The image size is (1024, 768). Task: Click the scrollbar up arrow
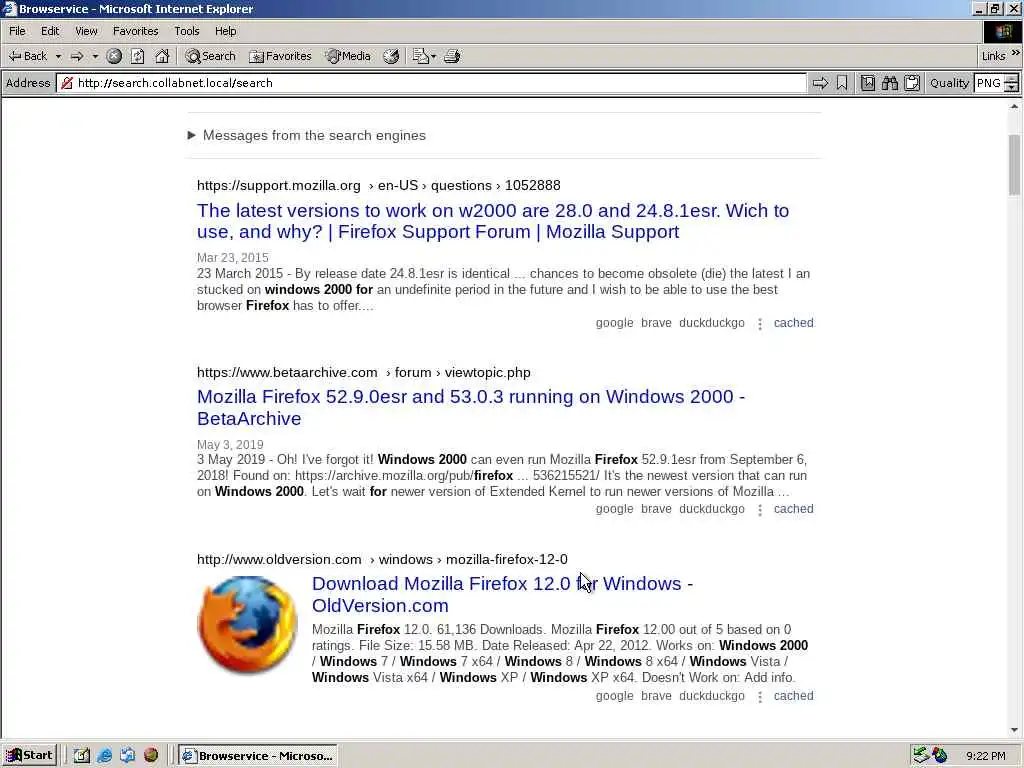tap(1014, 106)
